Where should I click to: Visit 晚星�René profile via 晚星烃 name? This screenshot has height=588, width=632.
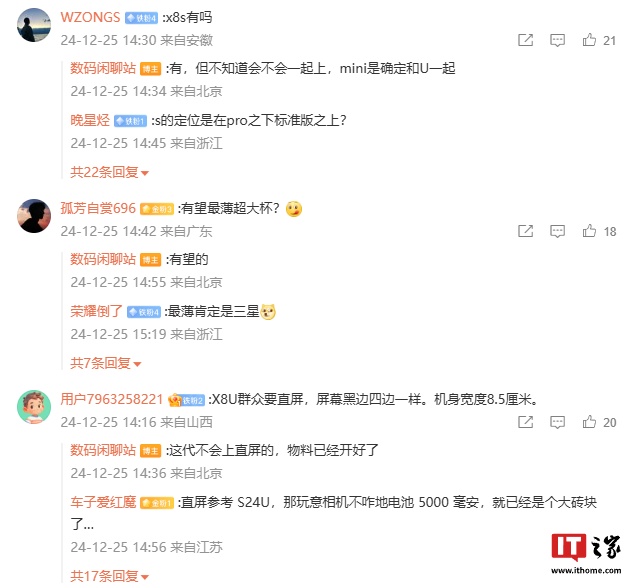coord(90,120)
